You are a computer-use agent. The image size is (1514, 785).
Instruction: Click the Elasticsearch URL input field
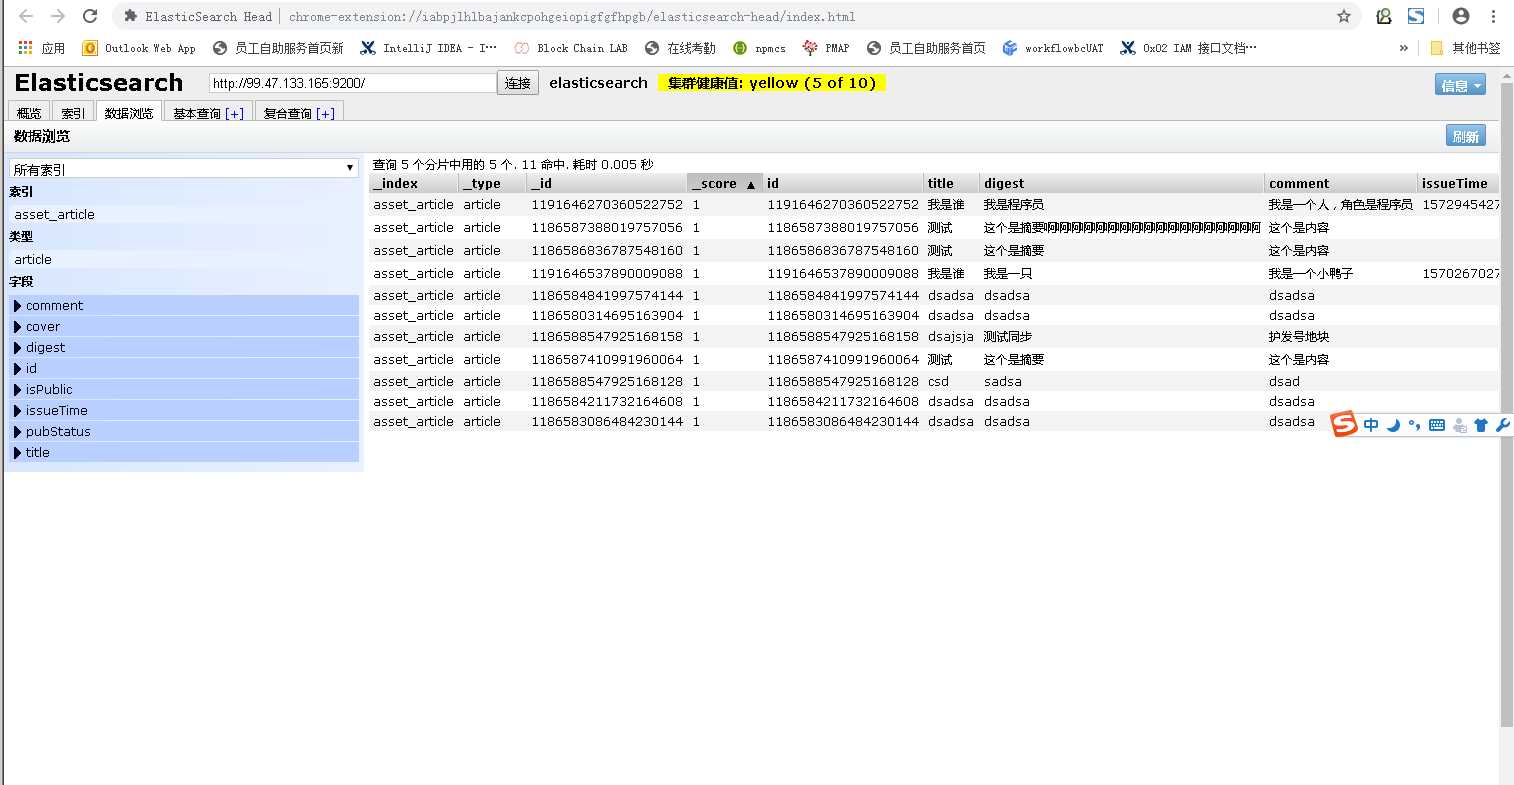click(352, 83)
